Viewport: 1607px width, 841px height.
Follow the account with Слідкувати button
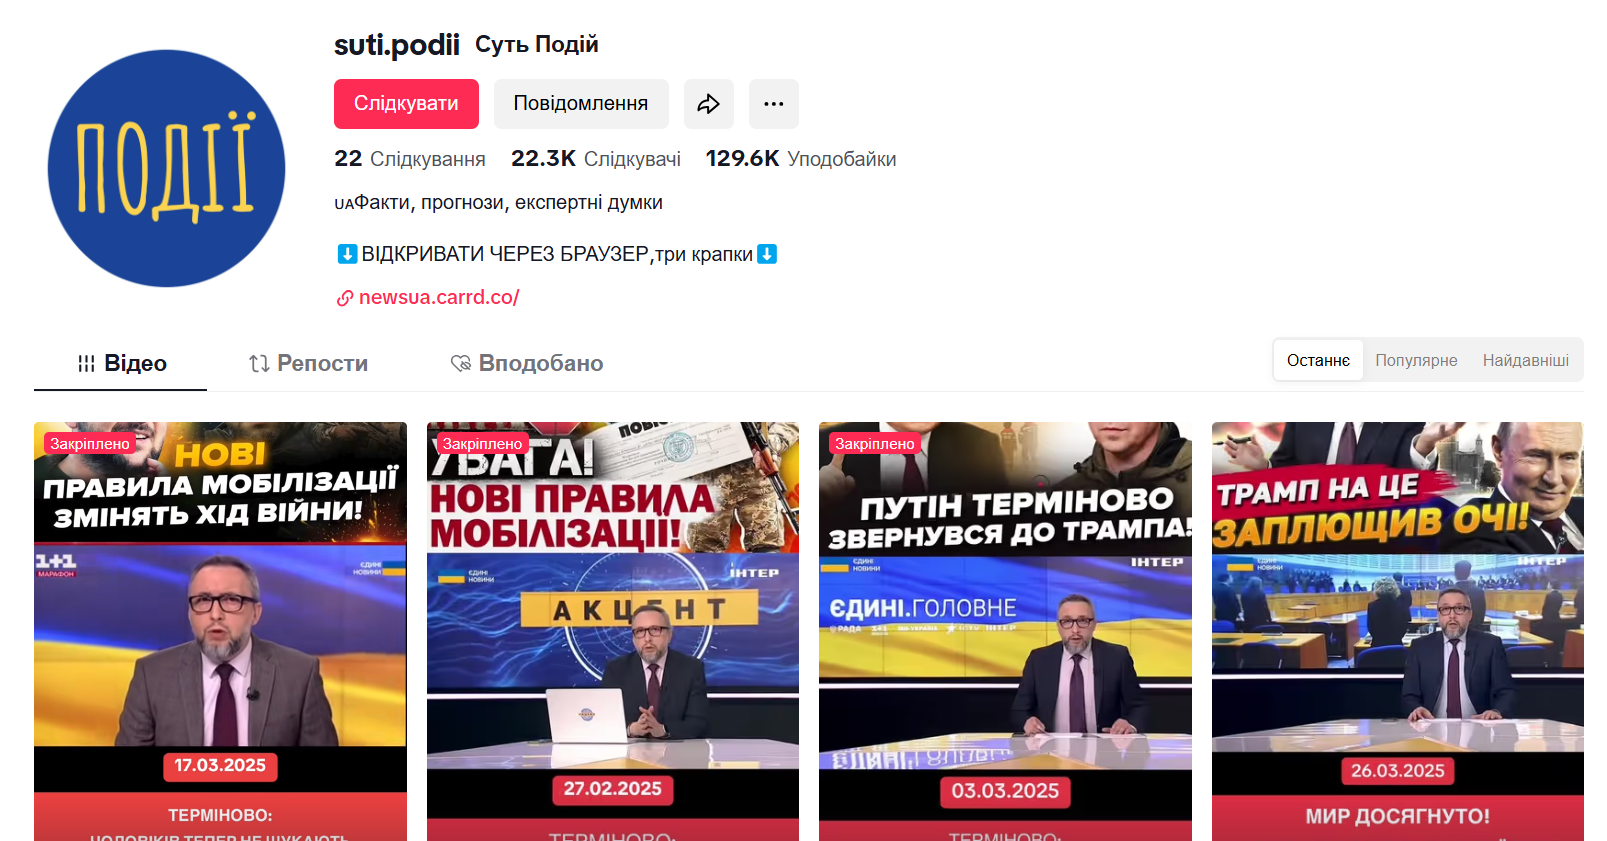click(406, 104)
